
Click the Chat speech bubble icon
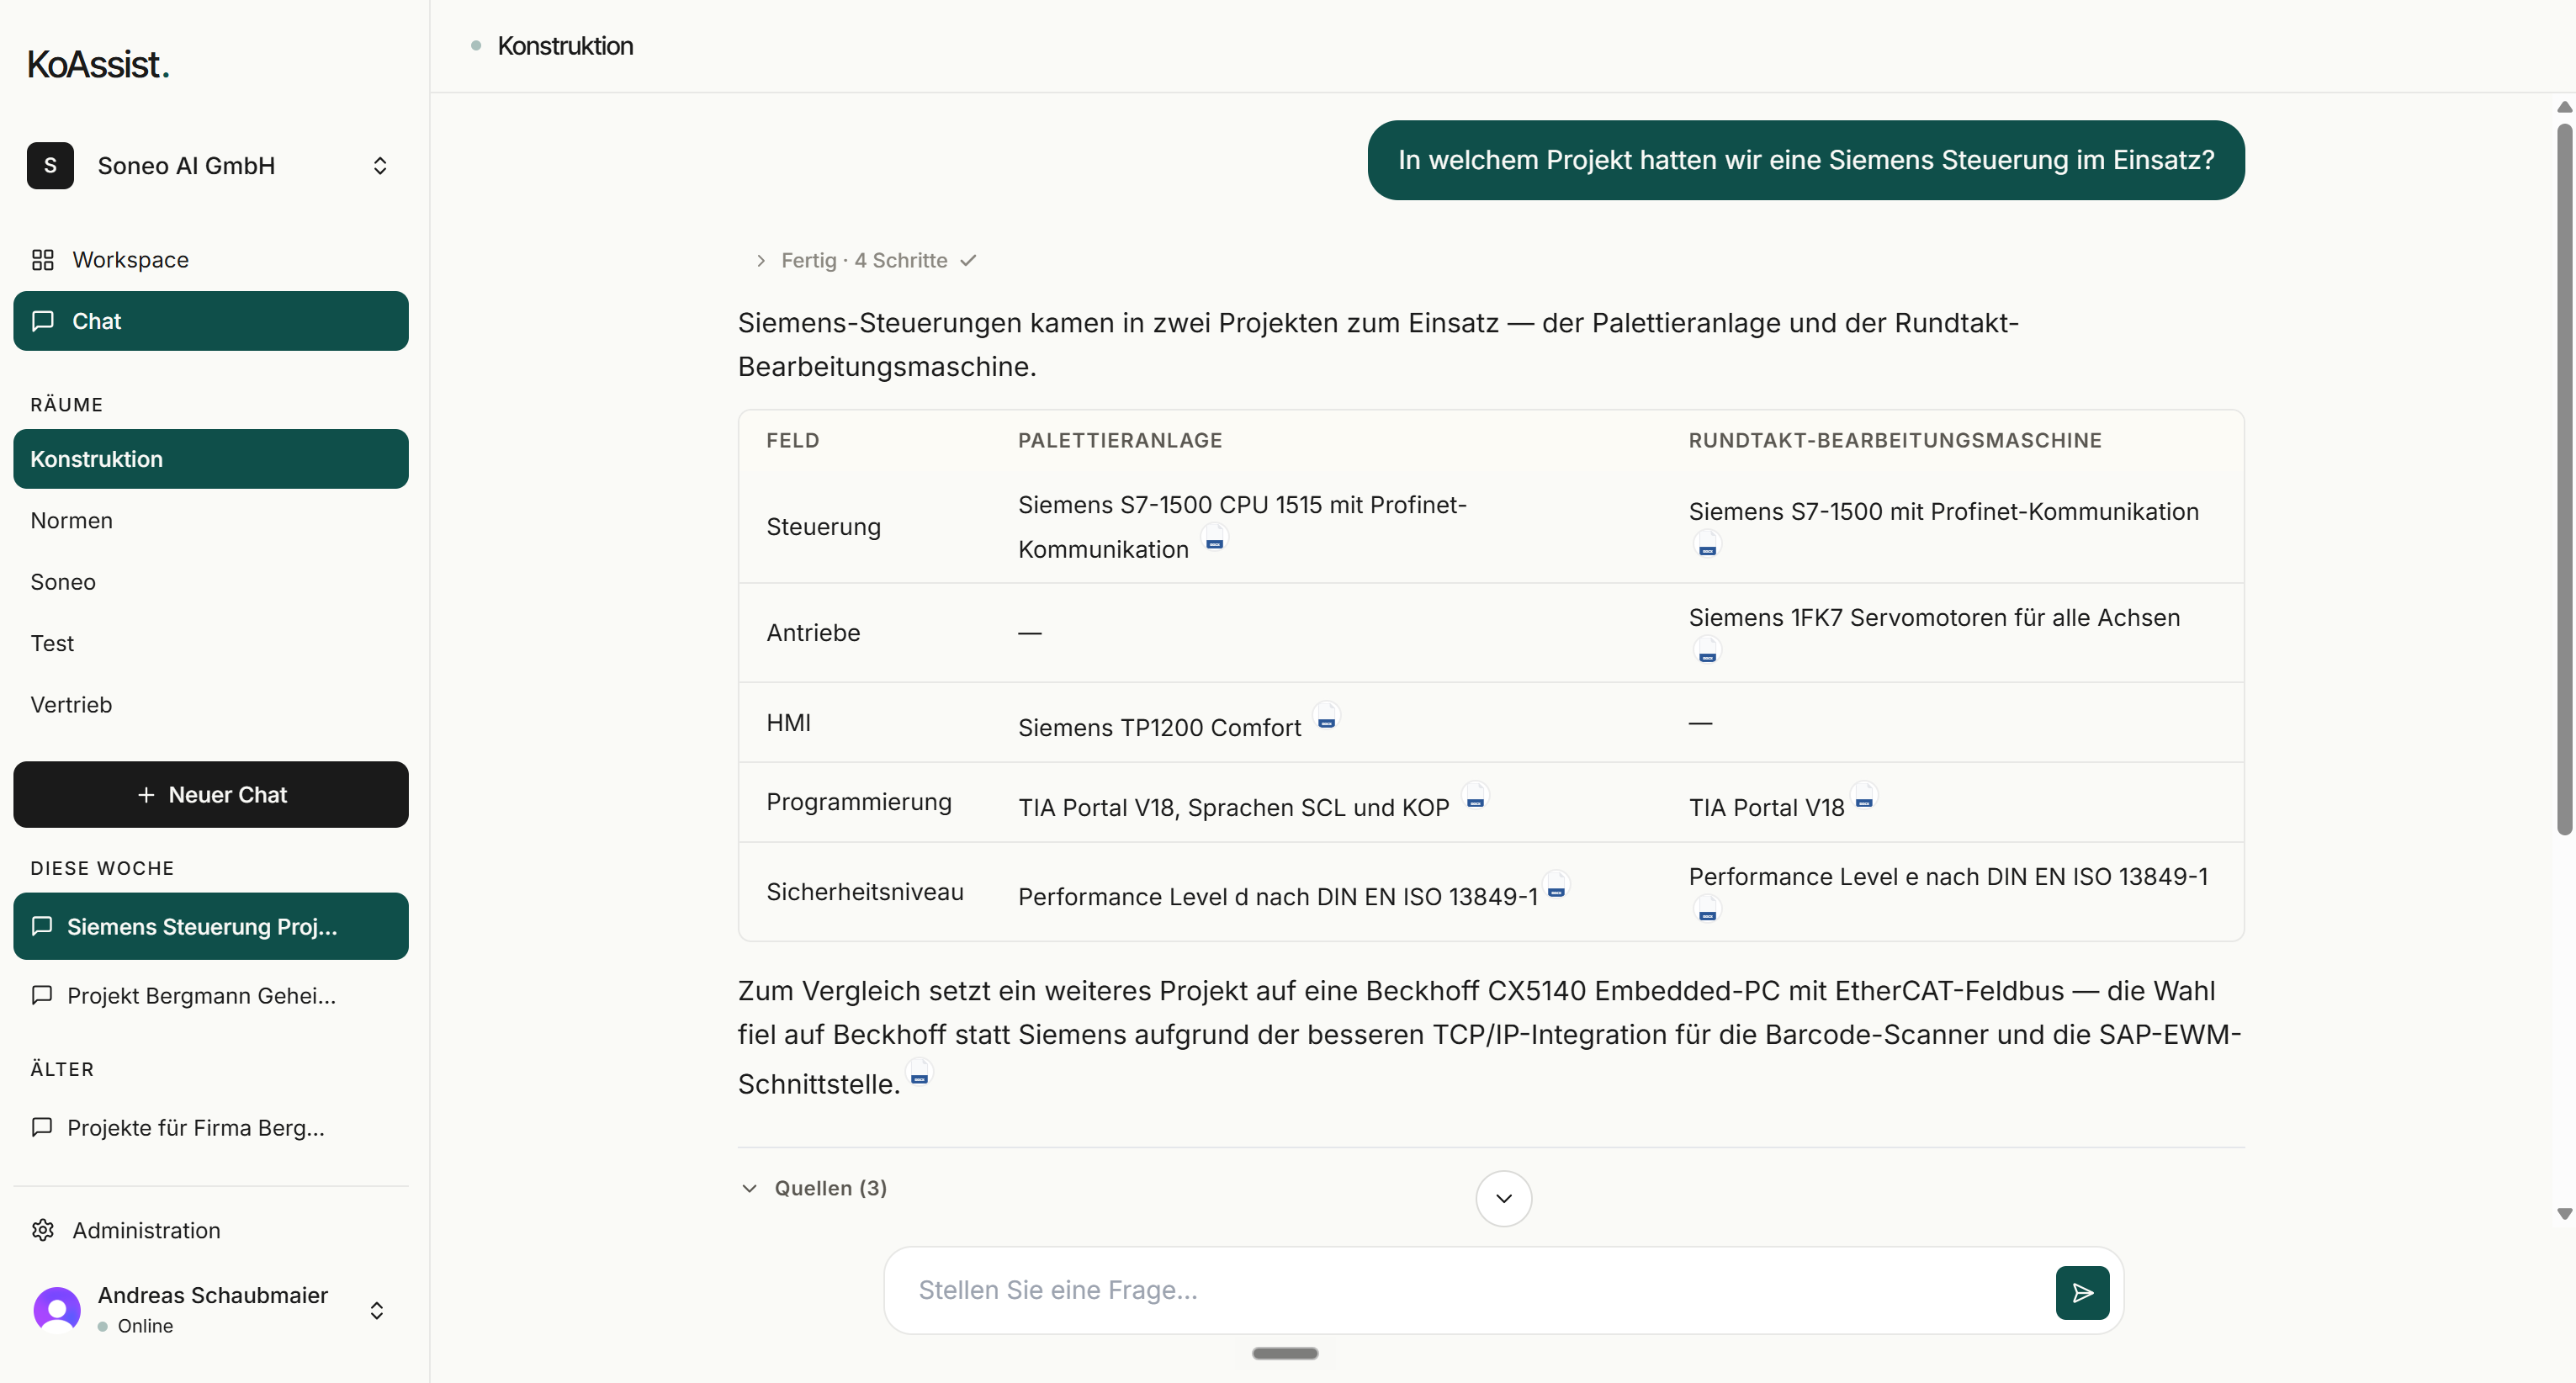(x=42, y=321)
